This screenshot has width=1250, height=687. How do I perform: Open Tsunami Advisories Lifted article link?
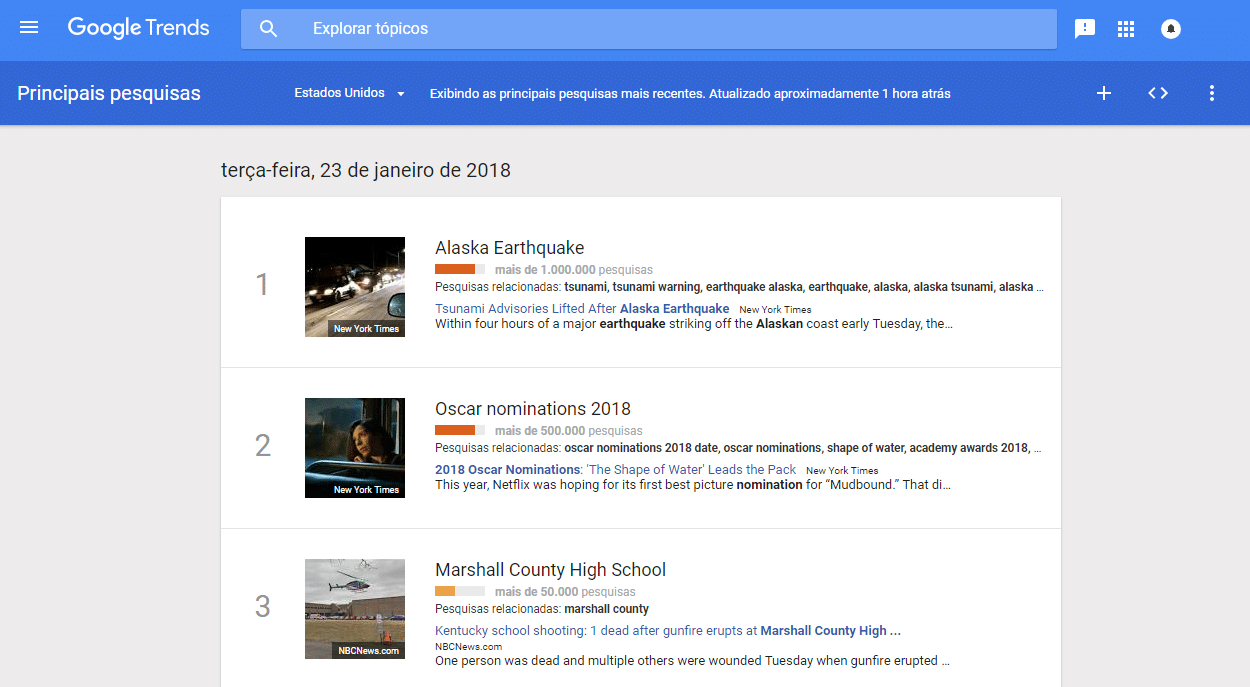pyautogui.click(x=582, y=309)
